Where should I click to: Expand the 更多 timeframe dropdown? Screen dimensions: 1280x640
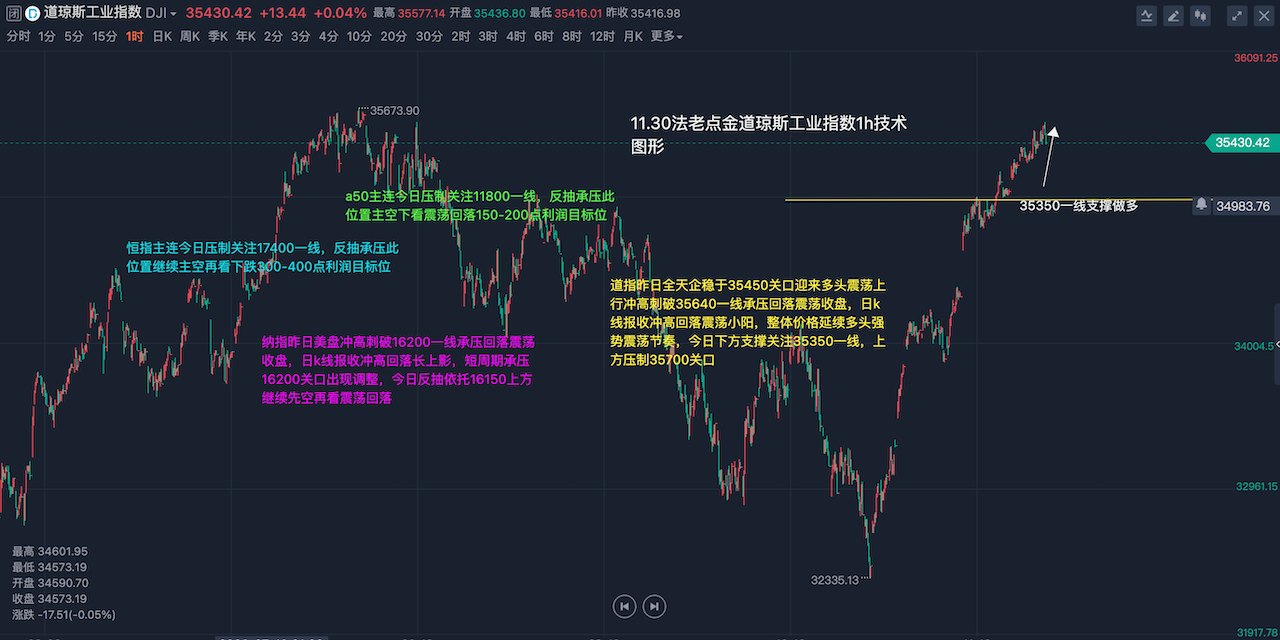666,36
